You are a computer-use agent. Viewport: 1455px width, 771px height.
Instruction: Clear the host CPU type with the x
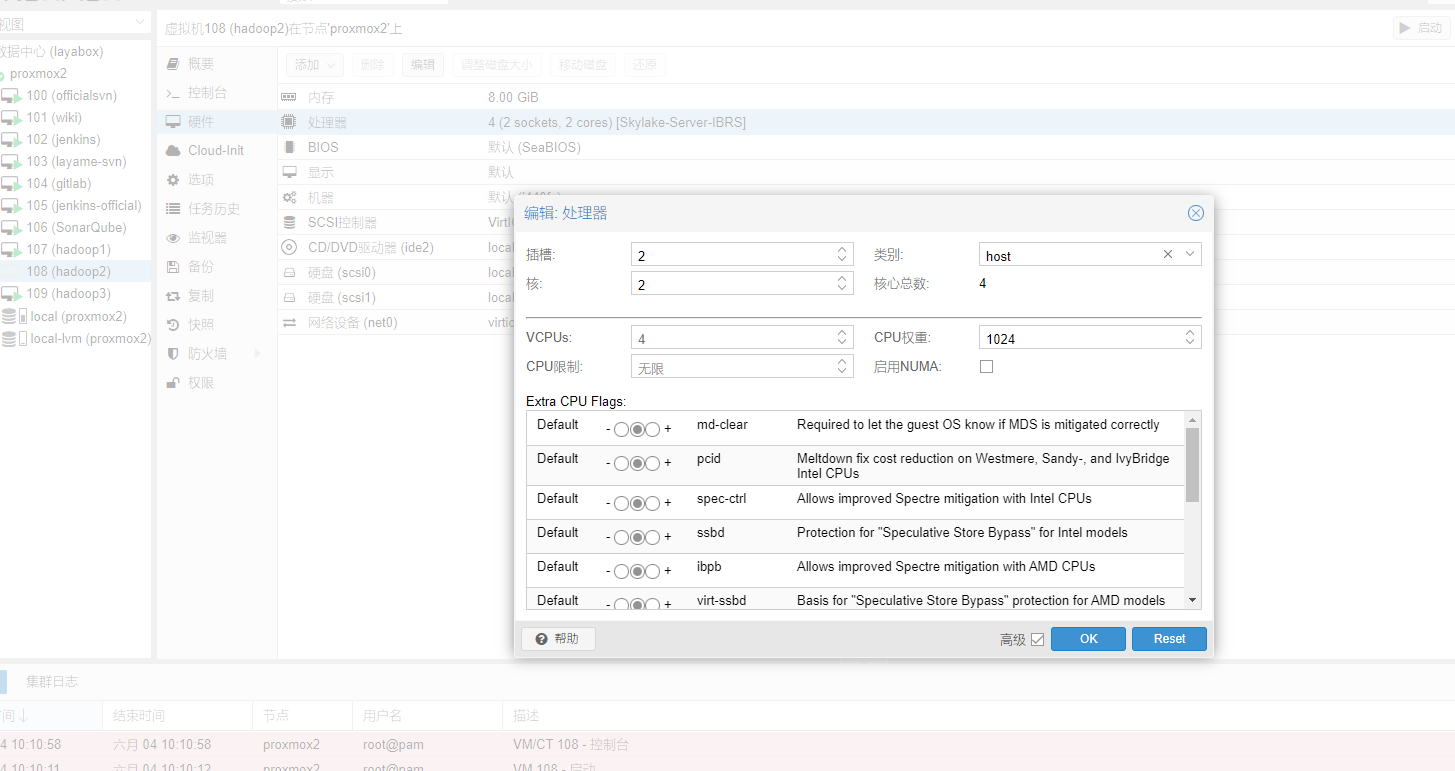click(x=1168, y=255)
